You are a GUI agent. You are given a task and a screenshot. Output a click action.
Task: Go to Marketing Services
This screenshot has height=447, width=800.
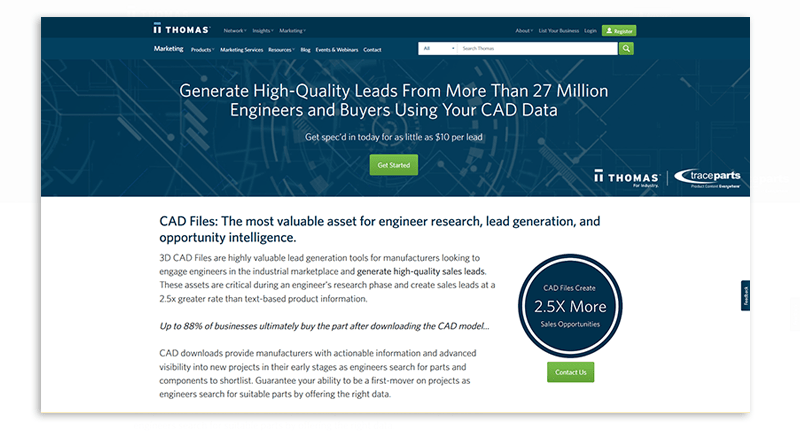coord(241,50)
